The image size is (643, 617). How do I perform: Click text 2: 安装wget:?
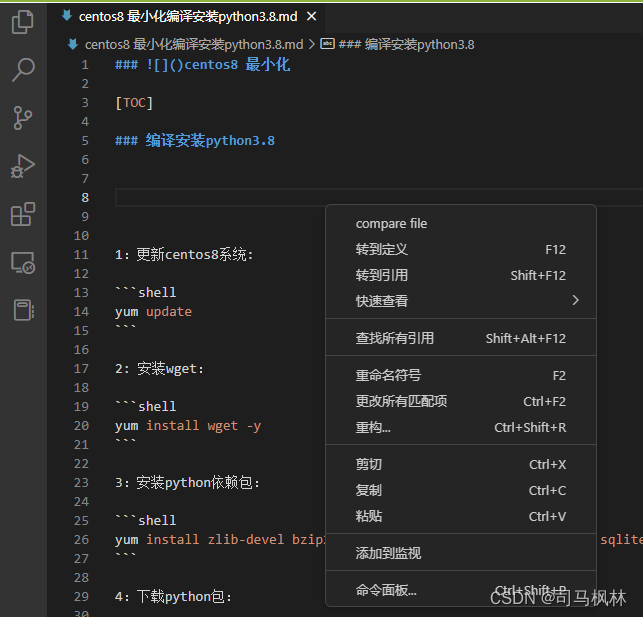[159, 369]
